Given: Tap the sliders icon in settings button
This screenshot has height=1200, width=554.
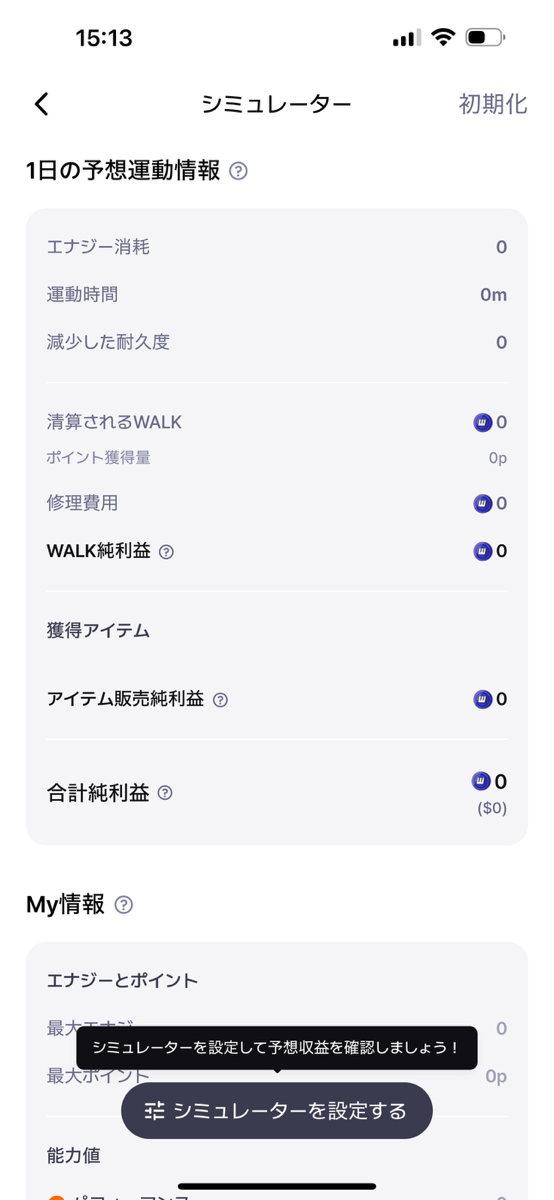Looking at the screenshot, I should tap(154, 1111).
